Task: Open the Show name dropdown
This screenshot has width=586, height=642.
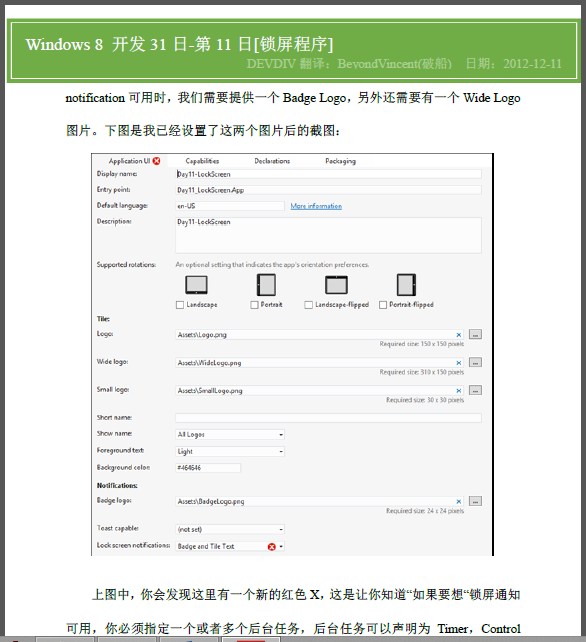Action: [x=230, y=434]
